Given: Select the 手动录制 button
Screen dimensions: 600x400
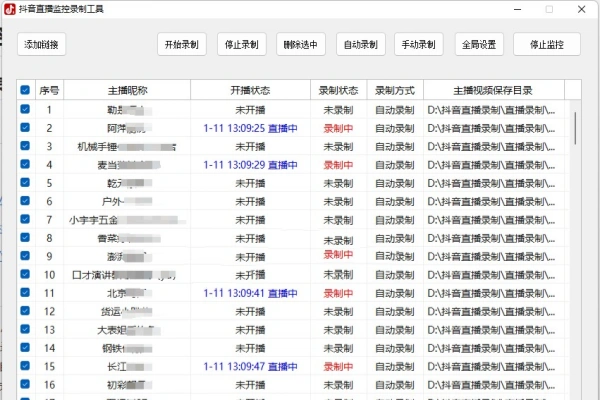Looking at the screenshot, I should tap(419, 45).
